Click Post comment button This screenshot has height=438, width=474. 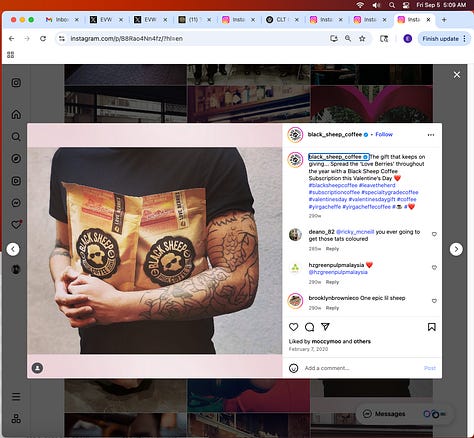coord(430,368)
